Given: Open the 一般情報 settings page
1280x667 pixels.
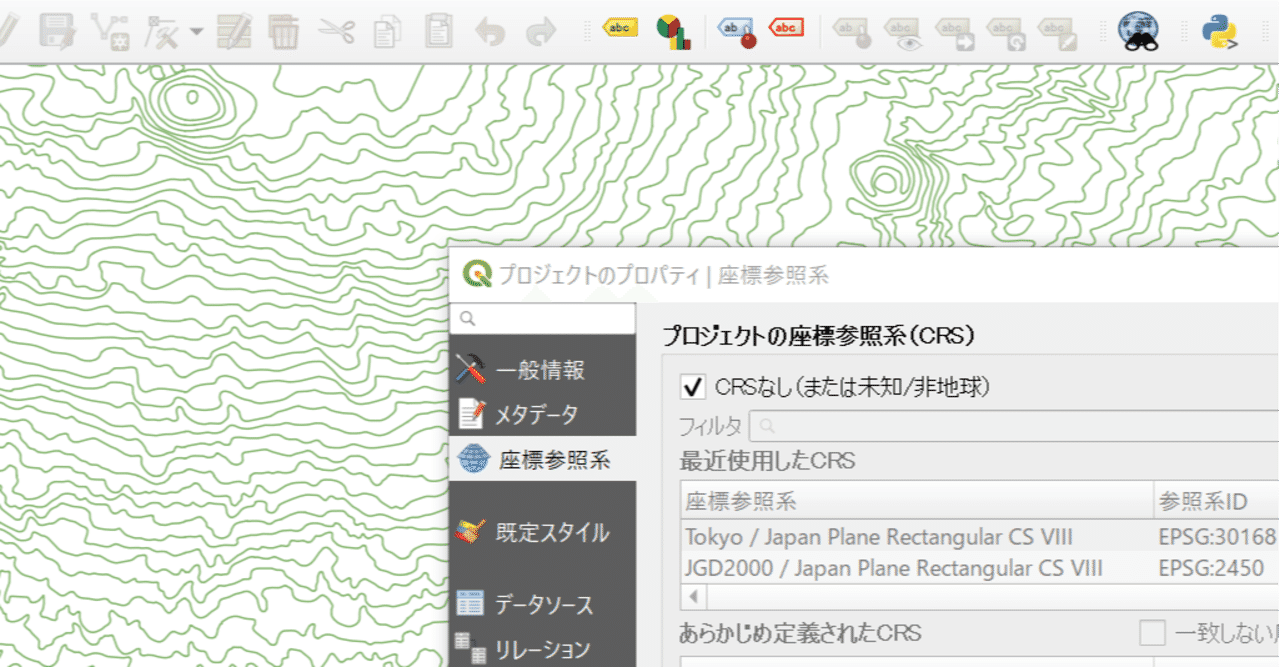Looking at the screenshot, I should click(542, 370).
